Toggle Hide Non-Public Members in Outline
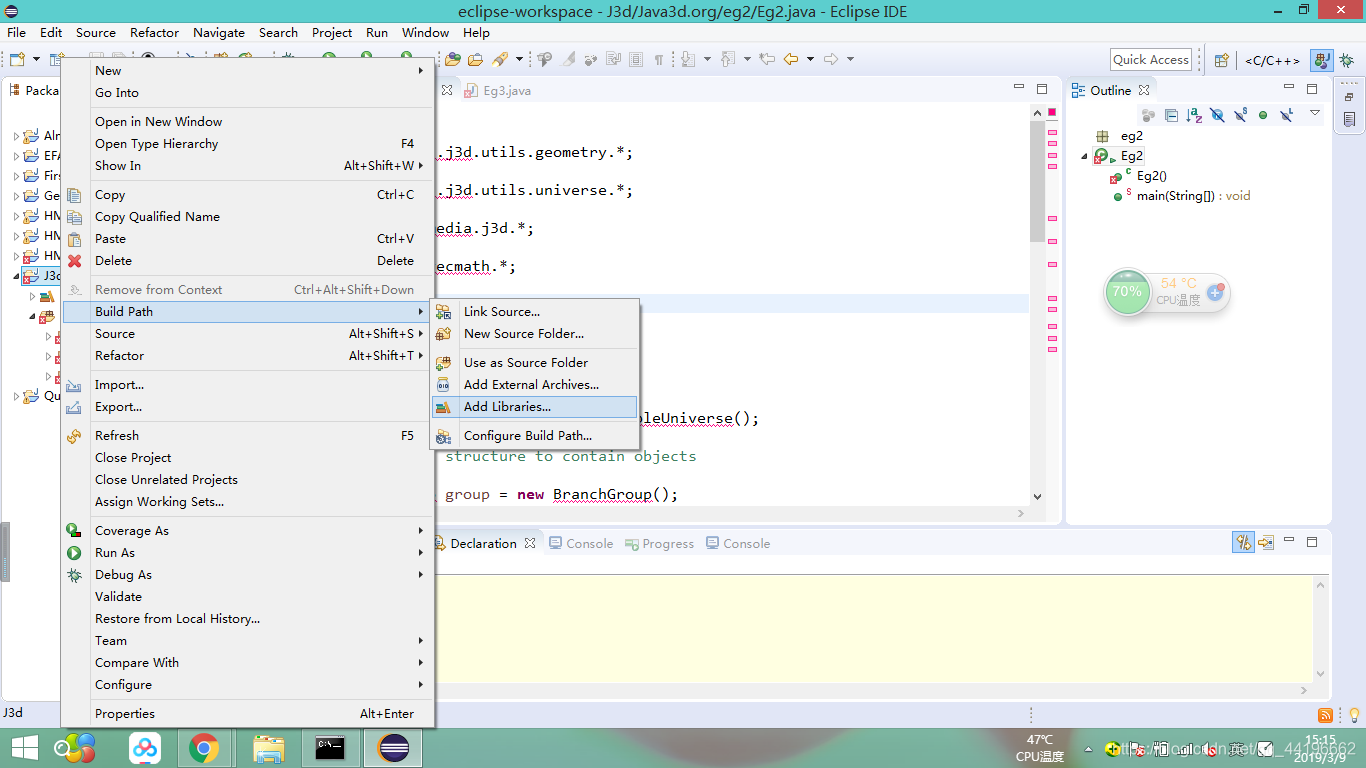1366x768 pixels. tap(1263, 115)
